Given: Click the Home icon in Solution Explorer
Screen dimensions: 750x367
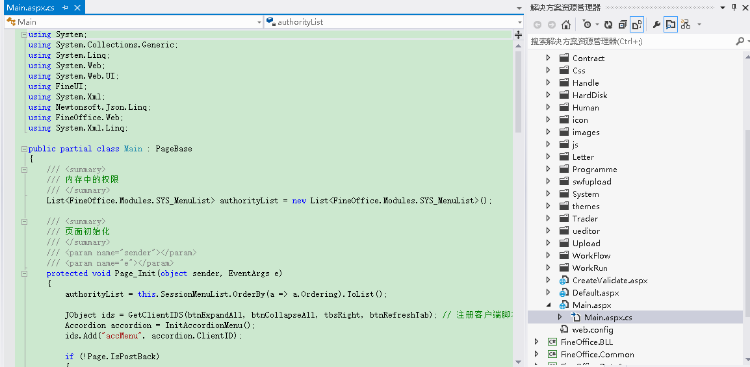Looking at the screenshot, I should click(x=566, y=24).
